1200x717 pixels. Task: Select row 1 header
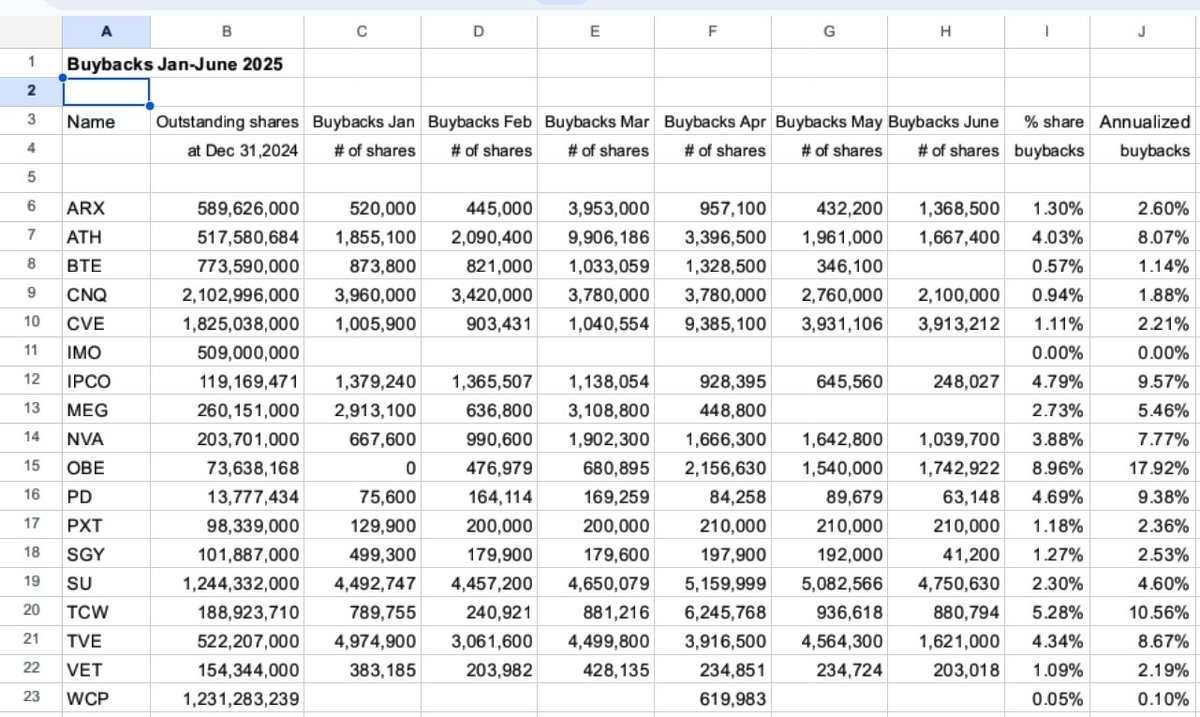31,63
